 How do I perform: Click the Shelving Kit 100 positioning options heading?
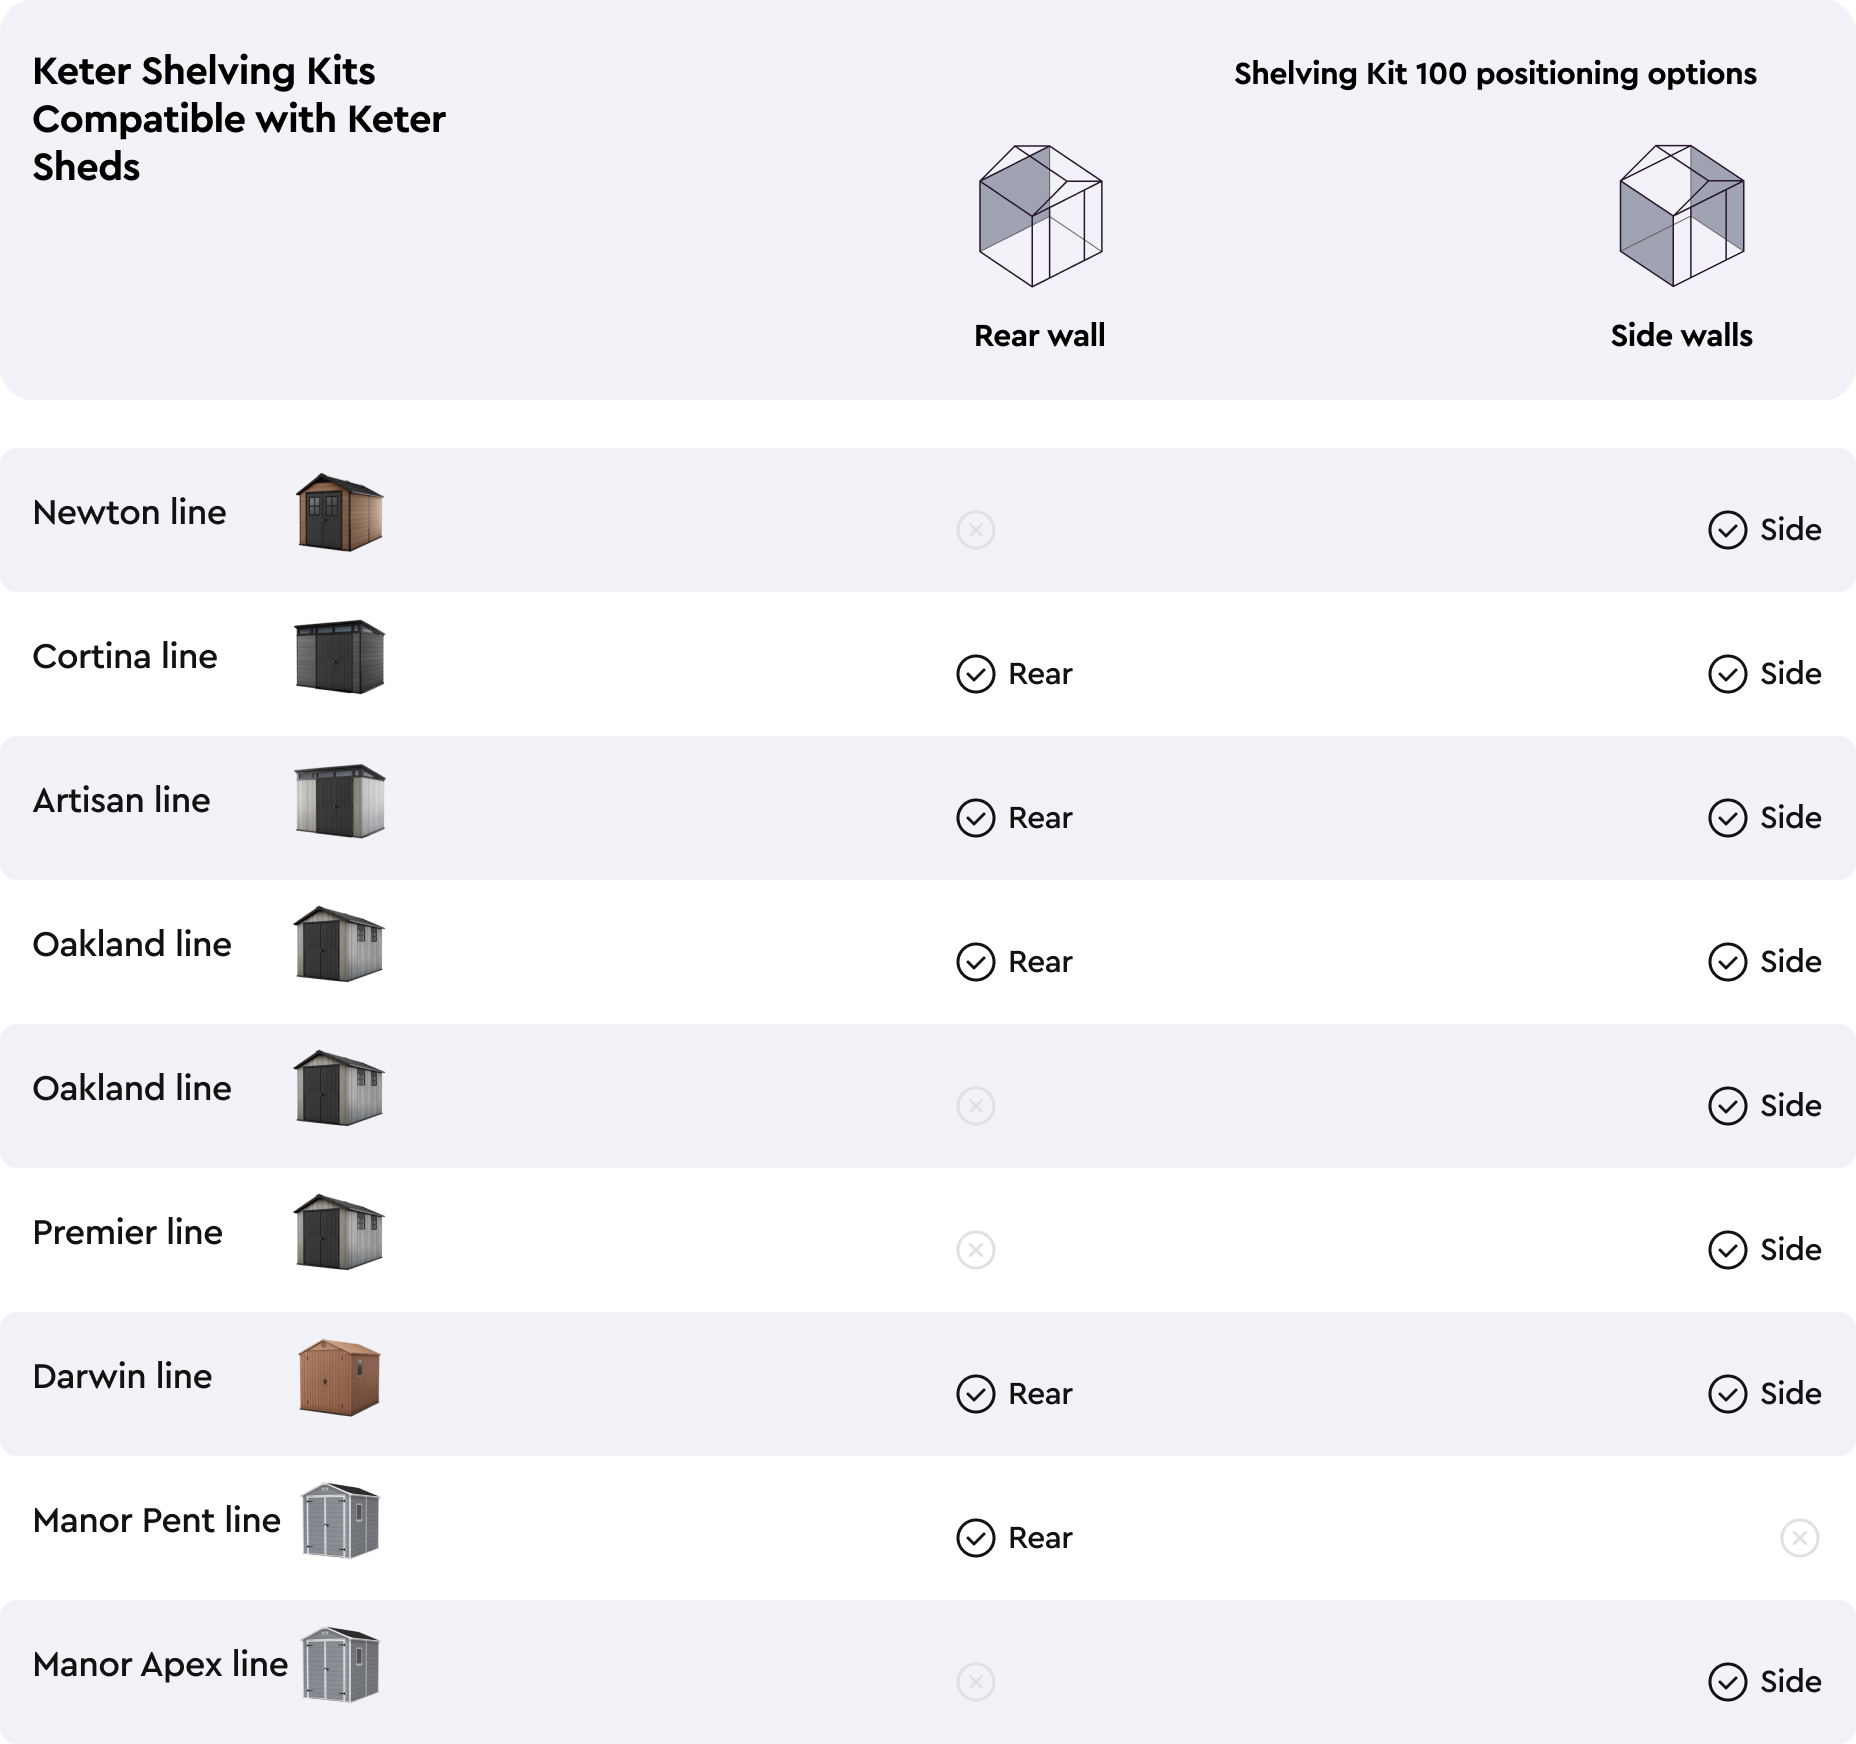click(x=1495, y=73)
